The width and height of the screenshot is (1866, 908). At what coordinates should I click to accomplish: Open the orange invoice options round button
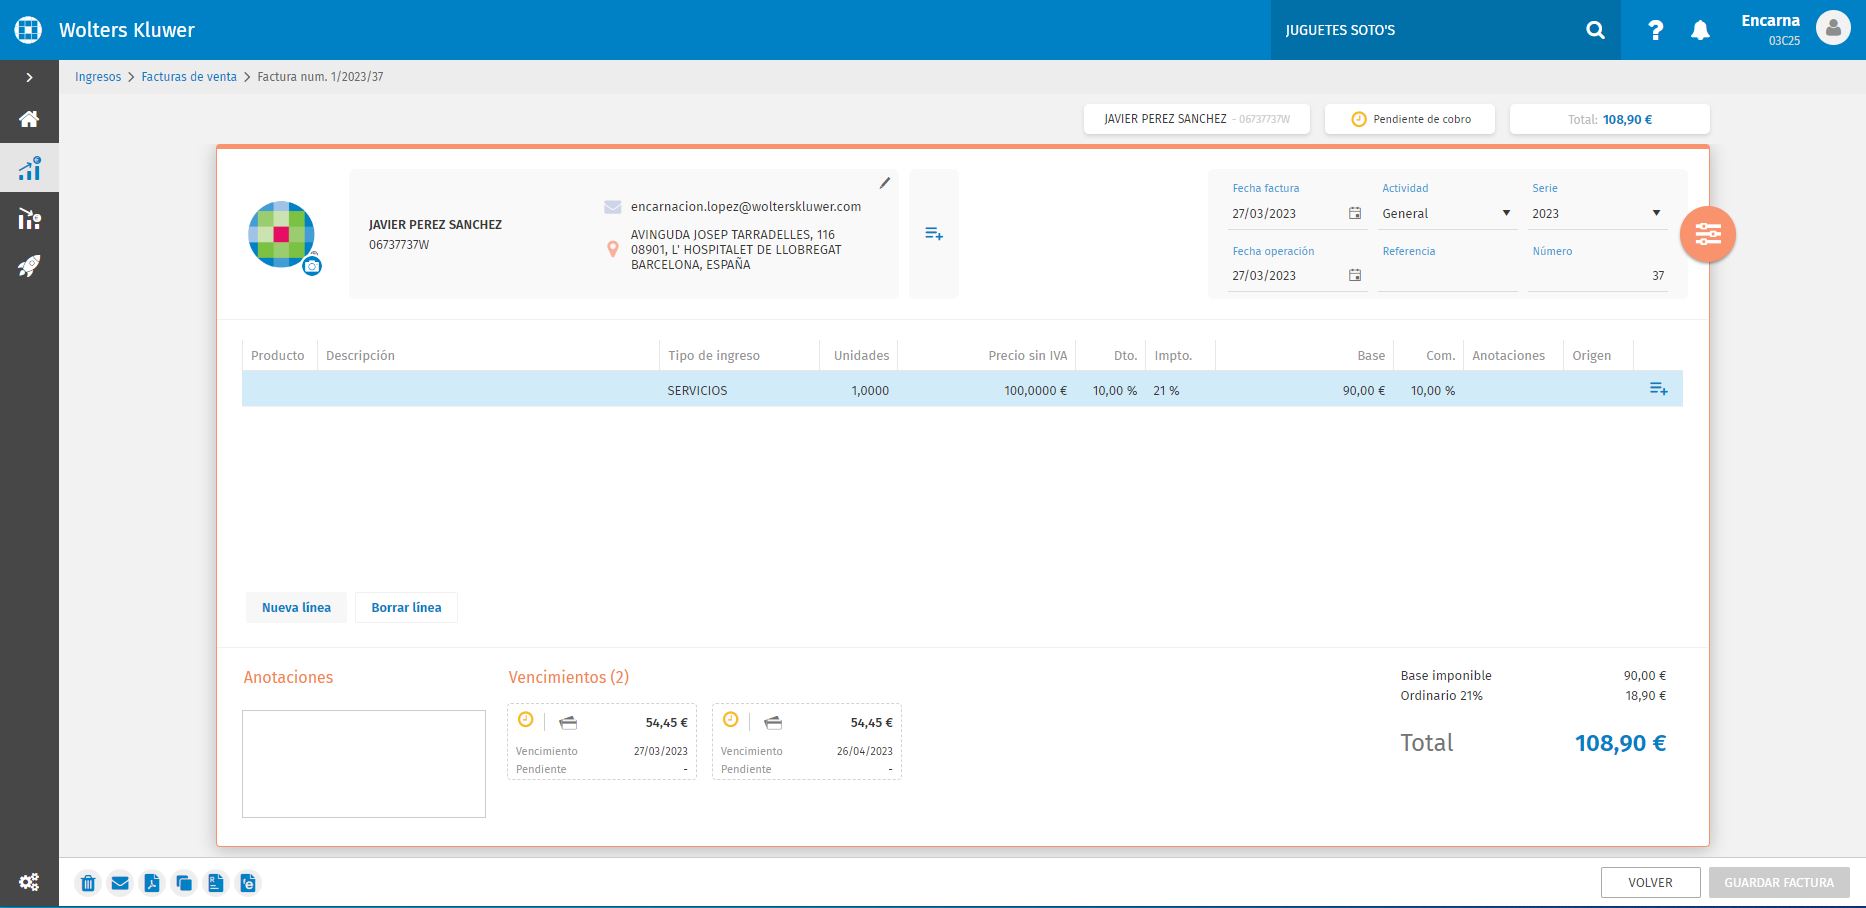tap(1707, 235)
